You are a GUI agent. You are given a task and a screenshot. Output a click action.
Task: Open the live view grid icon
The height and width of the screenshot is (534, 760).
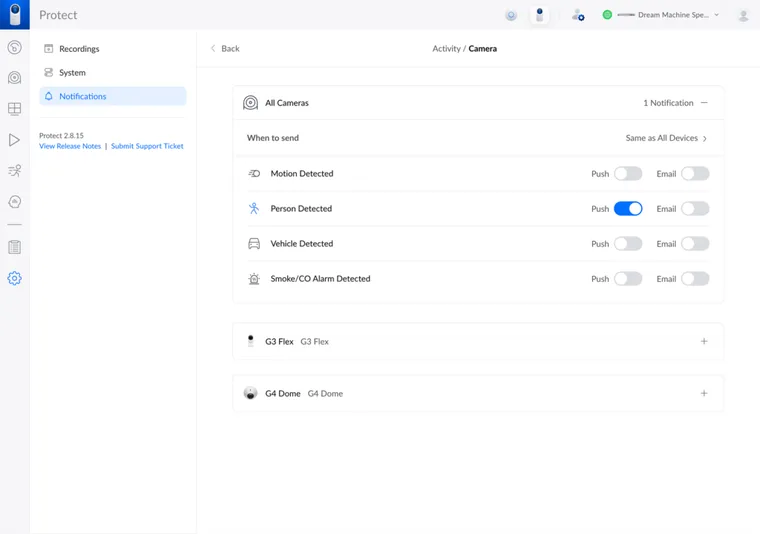click(x=15, y=109)
